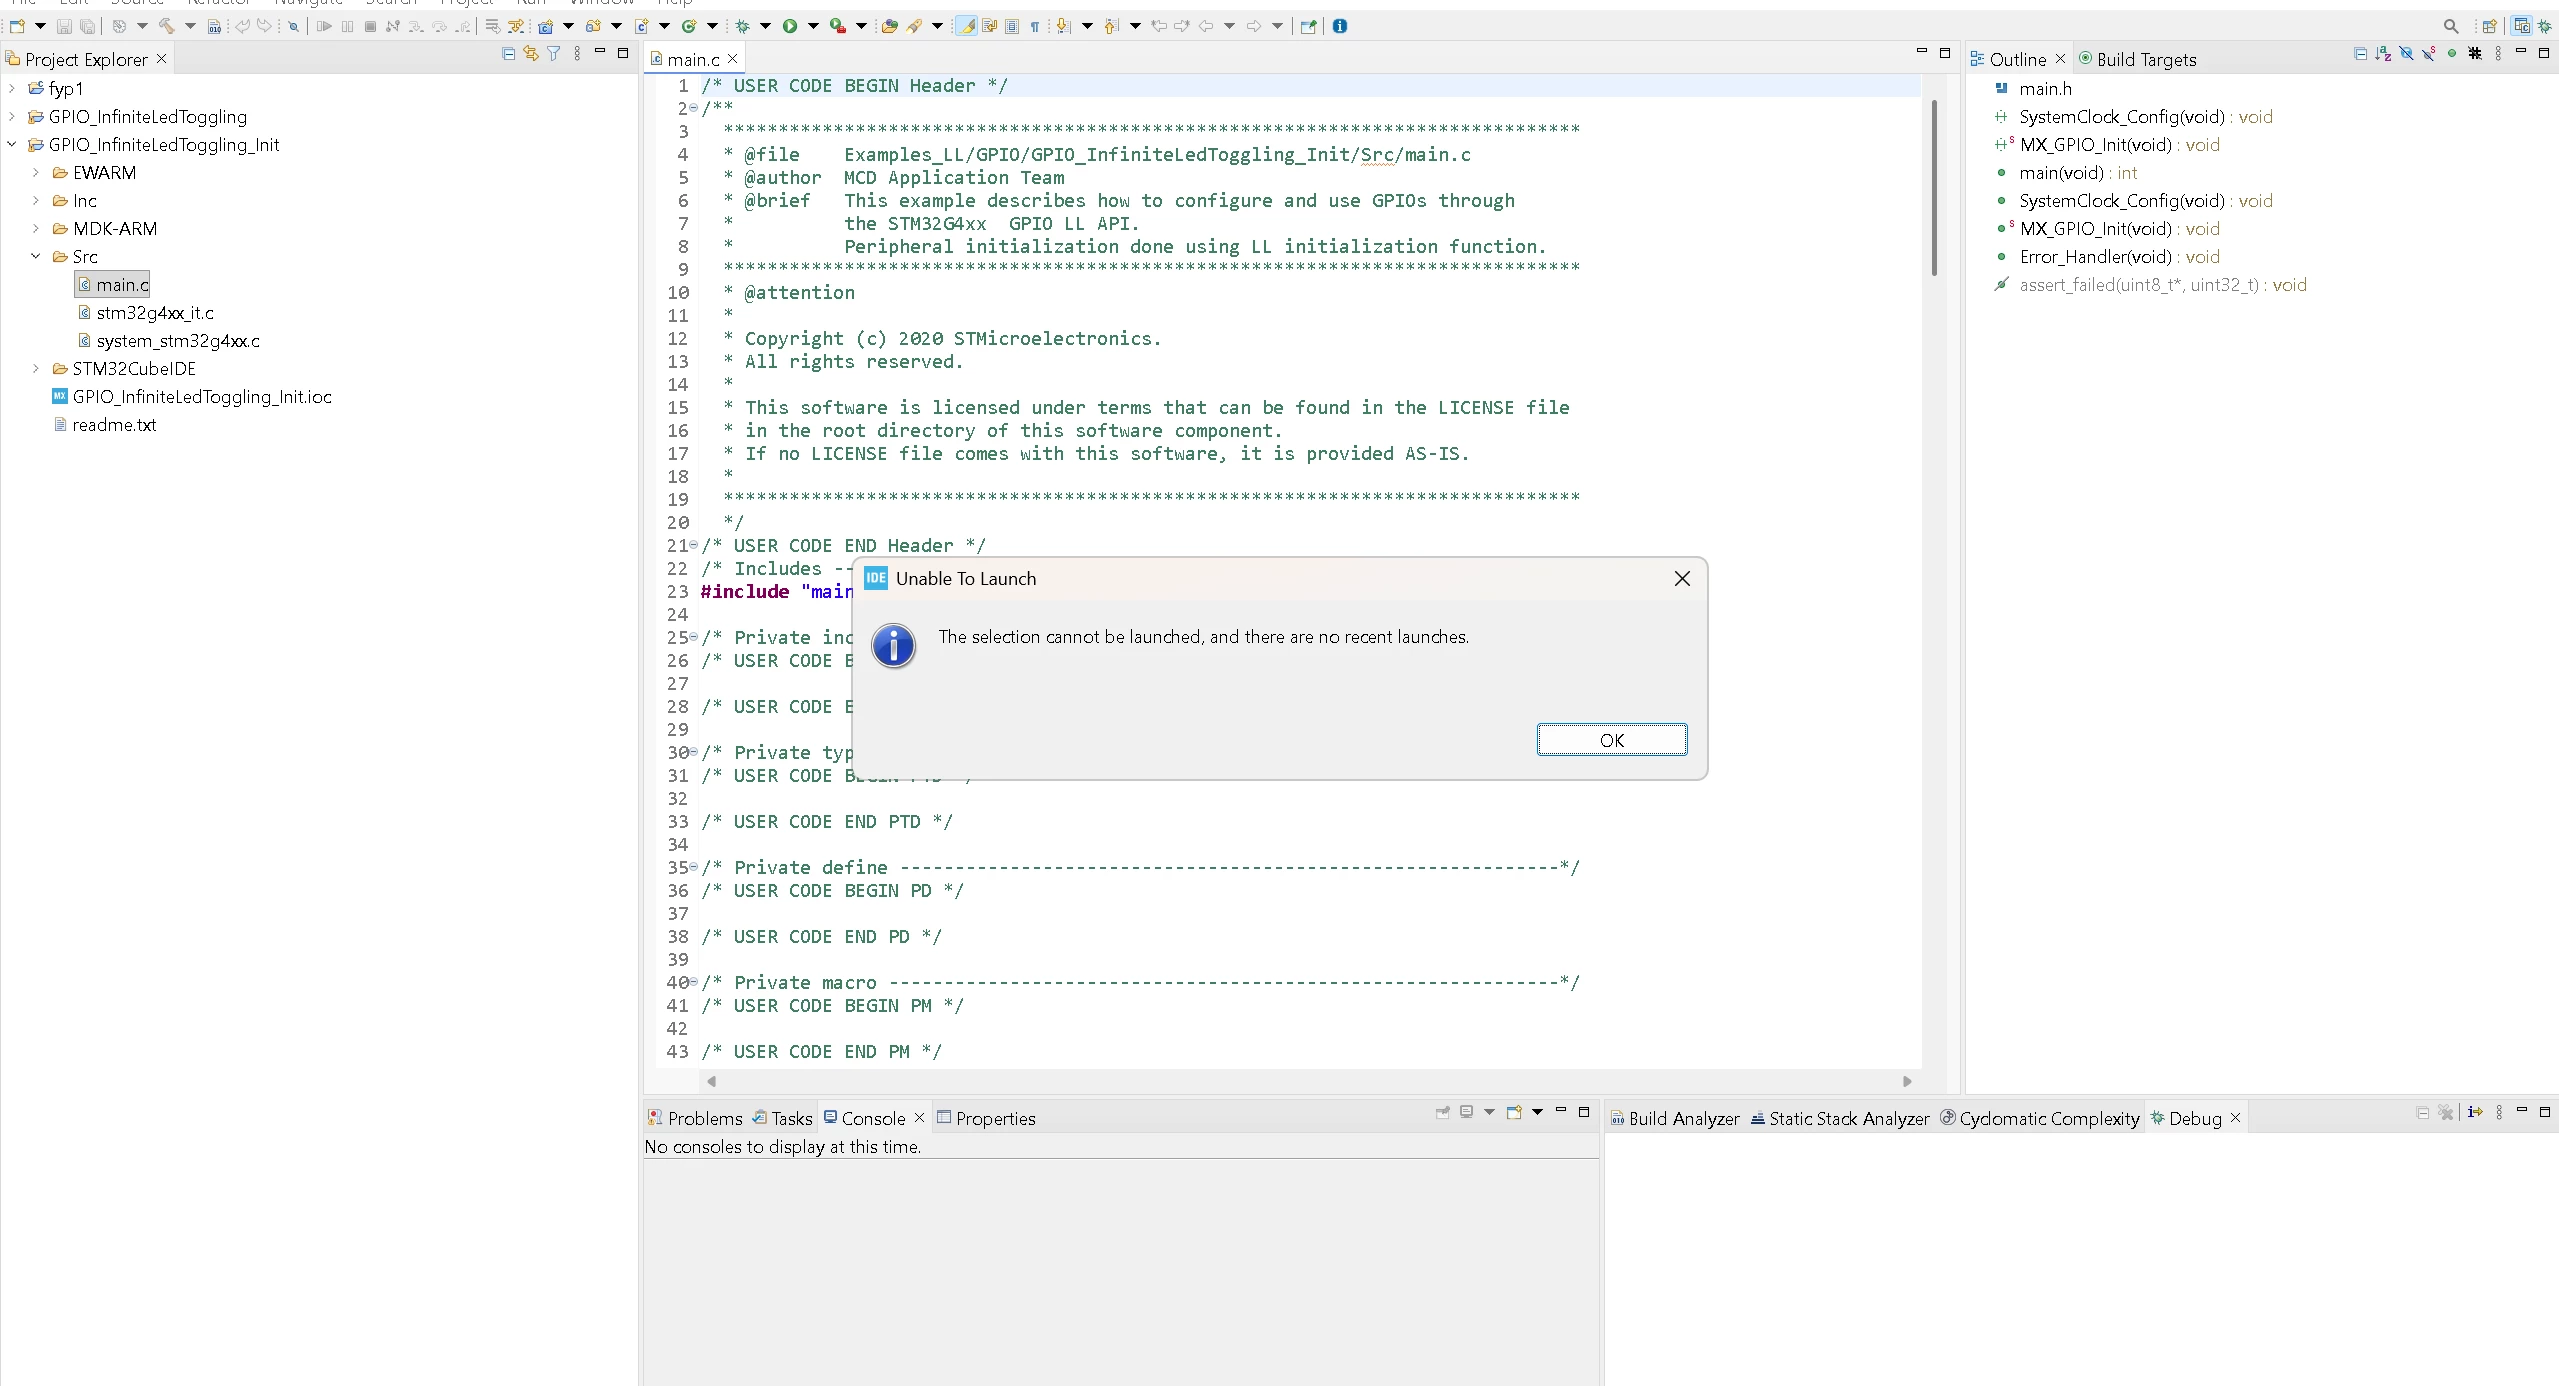This screenshot has height=1386, width=2559.
Task: Click editor horizontal scroll right arrow
Action: [1907, 1081]
